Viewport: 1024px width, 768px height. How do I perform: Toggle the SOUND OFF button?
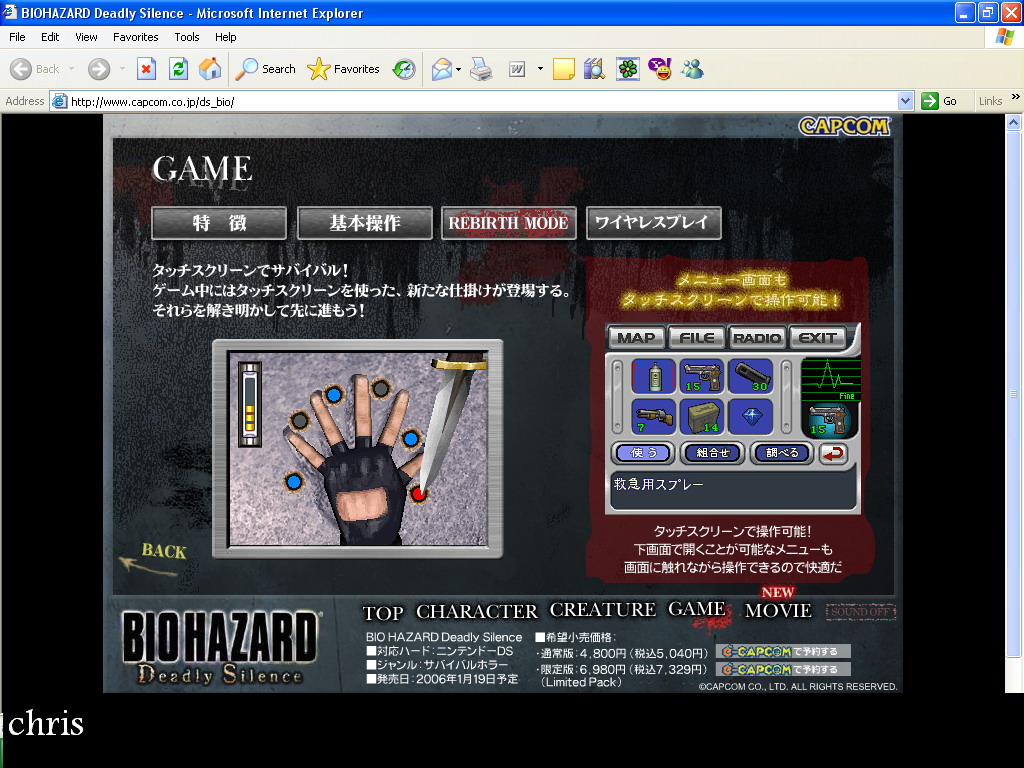pos(862,612)
